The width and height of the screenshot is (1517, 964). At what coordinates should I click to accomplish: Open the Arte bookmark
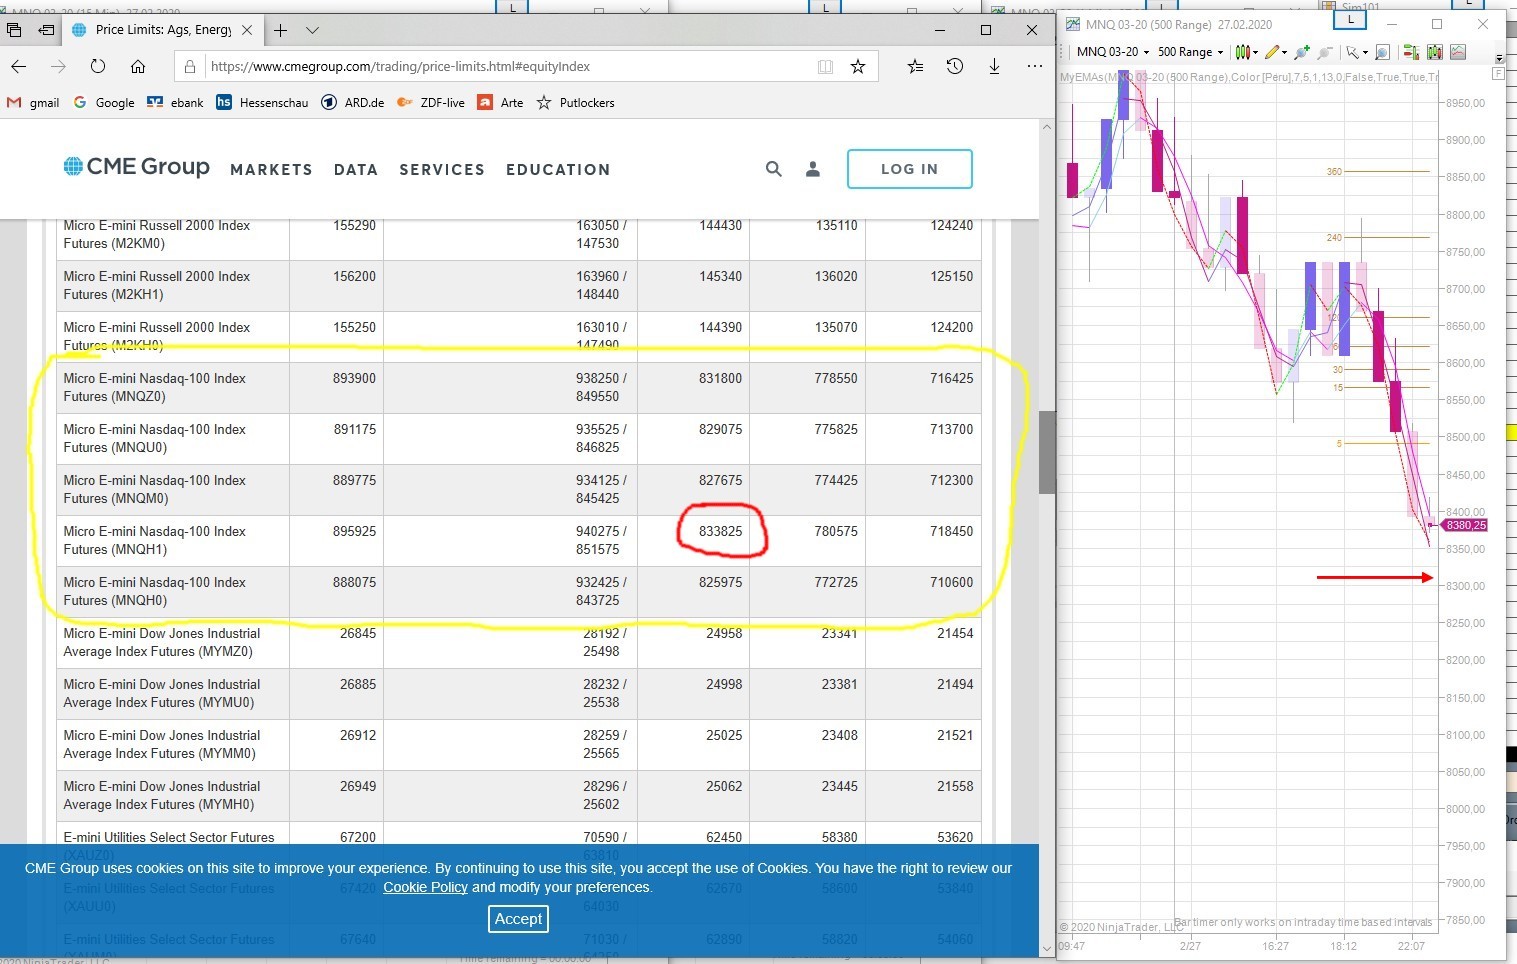pos(500,102)
